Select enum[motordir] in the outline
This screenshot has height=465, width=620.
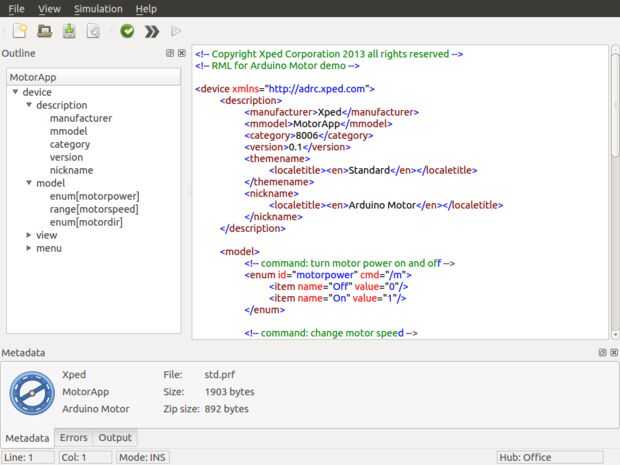(x=86, y=222)
